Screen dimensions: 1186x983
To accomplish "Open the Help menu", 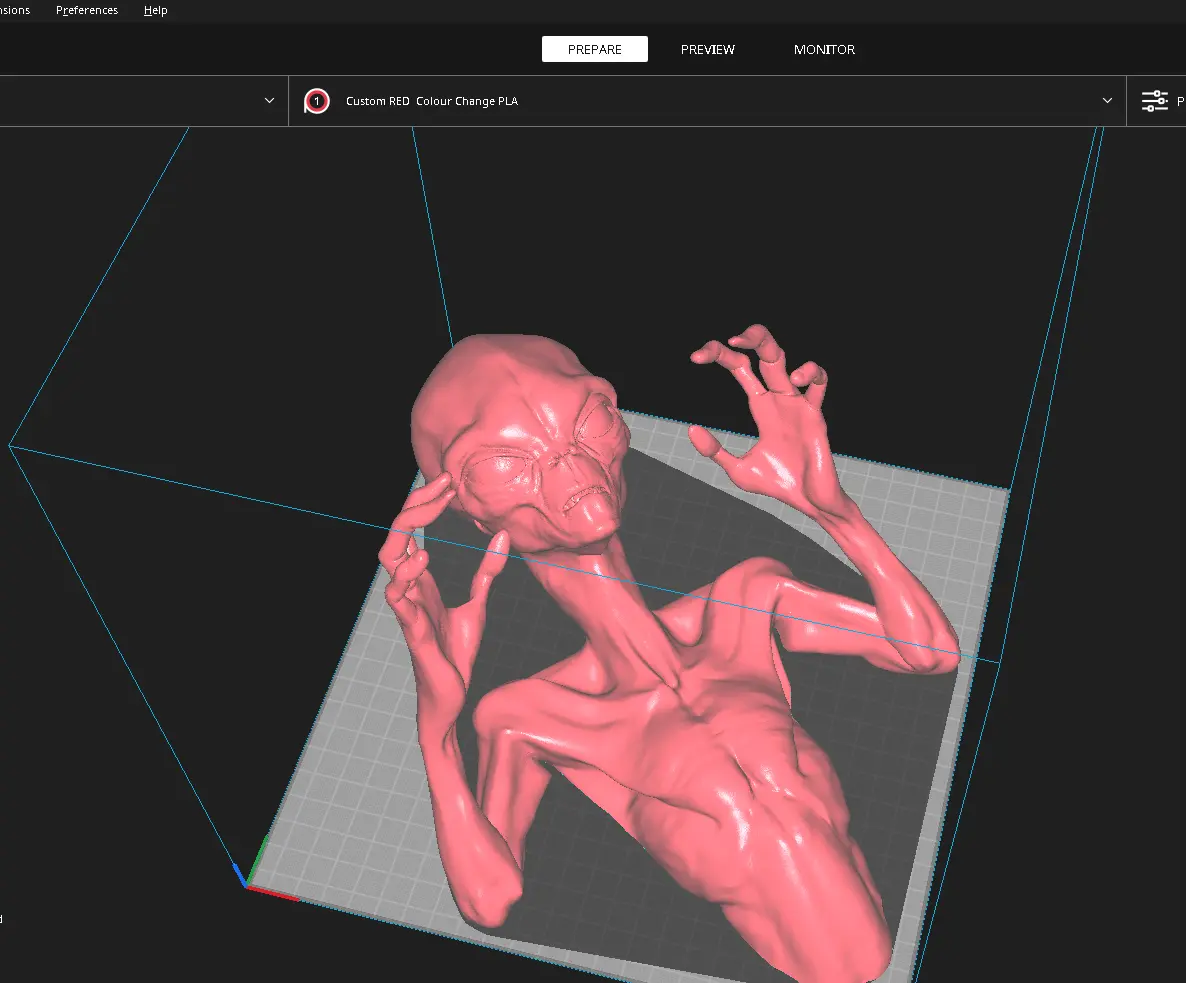I will coord(155,10).
